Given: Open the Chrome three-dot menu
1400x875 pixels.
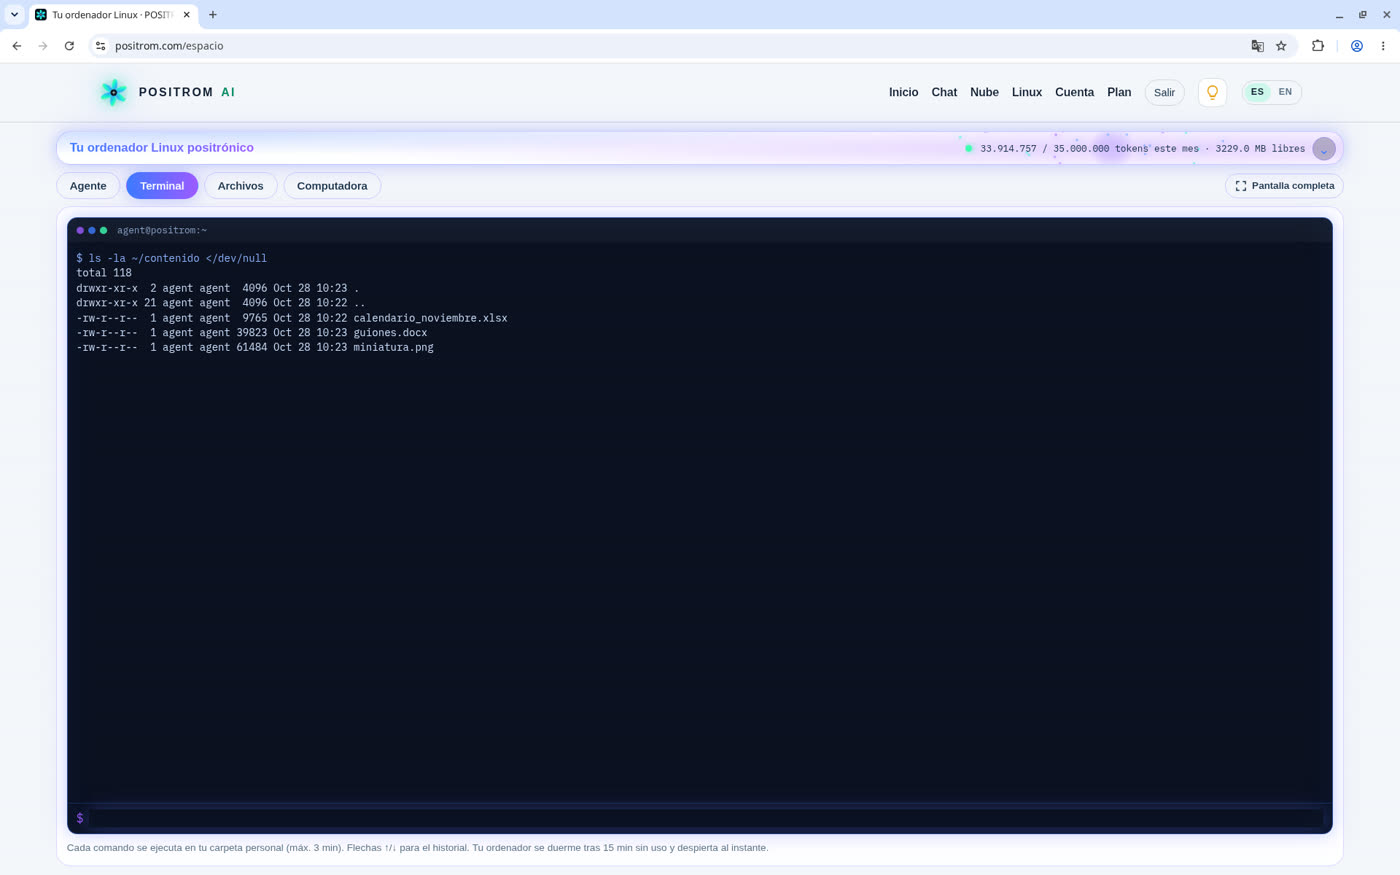Looking at the screenshot, I should tap(1383, 46).
